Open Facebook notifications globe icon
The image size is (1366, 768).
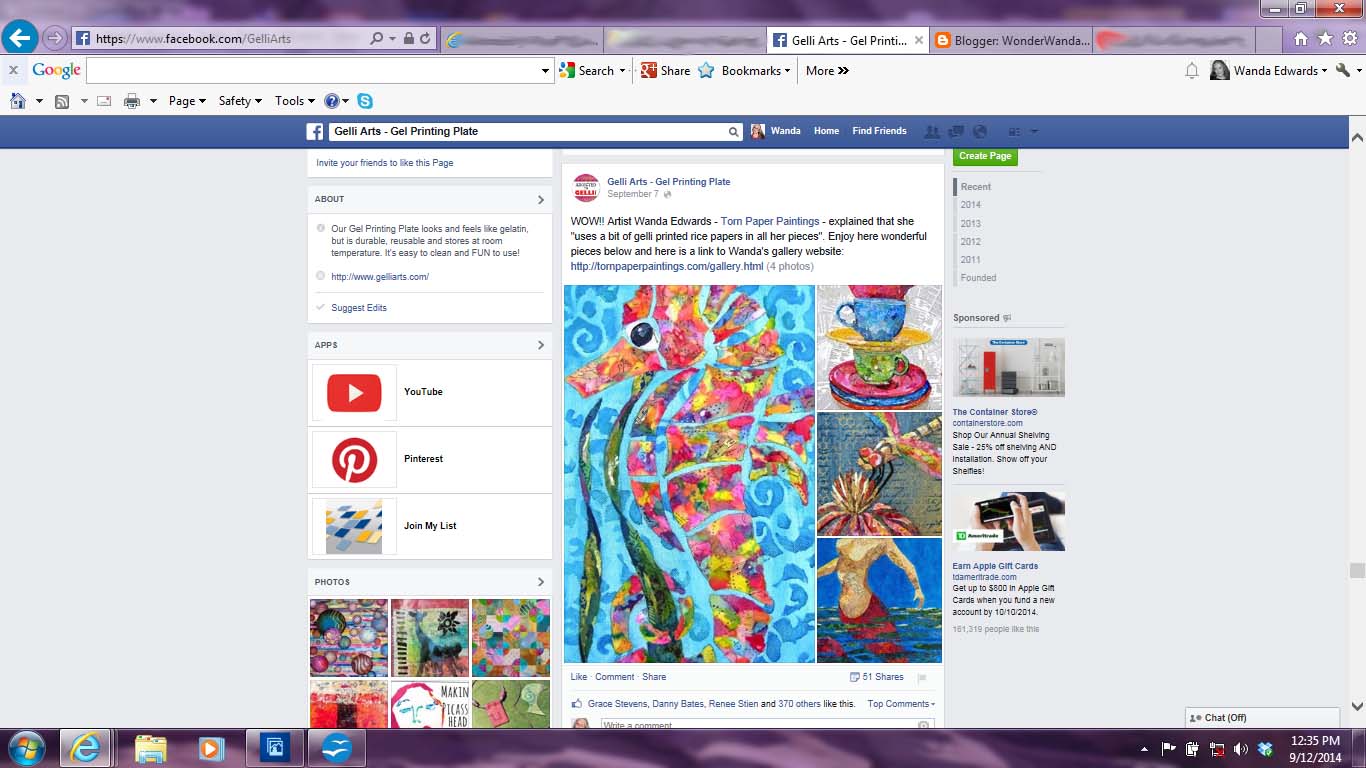point(980,131)
